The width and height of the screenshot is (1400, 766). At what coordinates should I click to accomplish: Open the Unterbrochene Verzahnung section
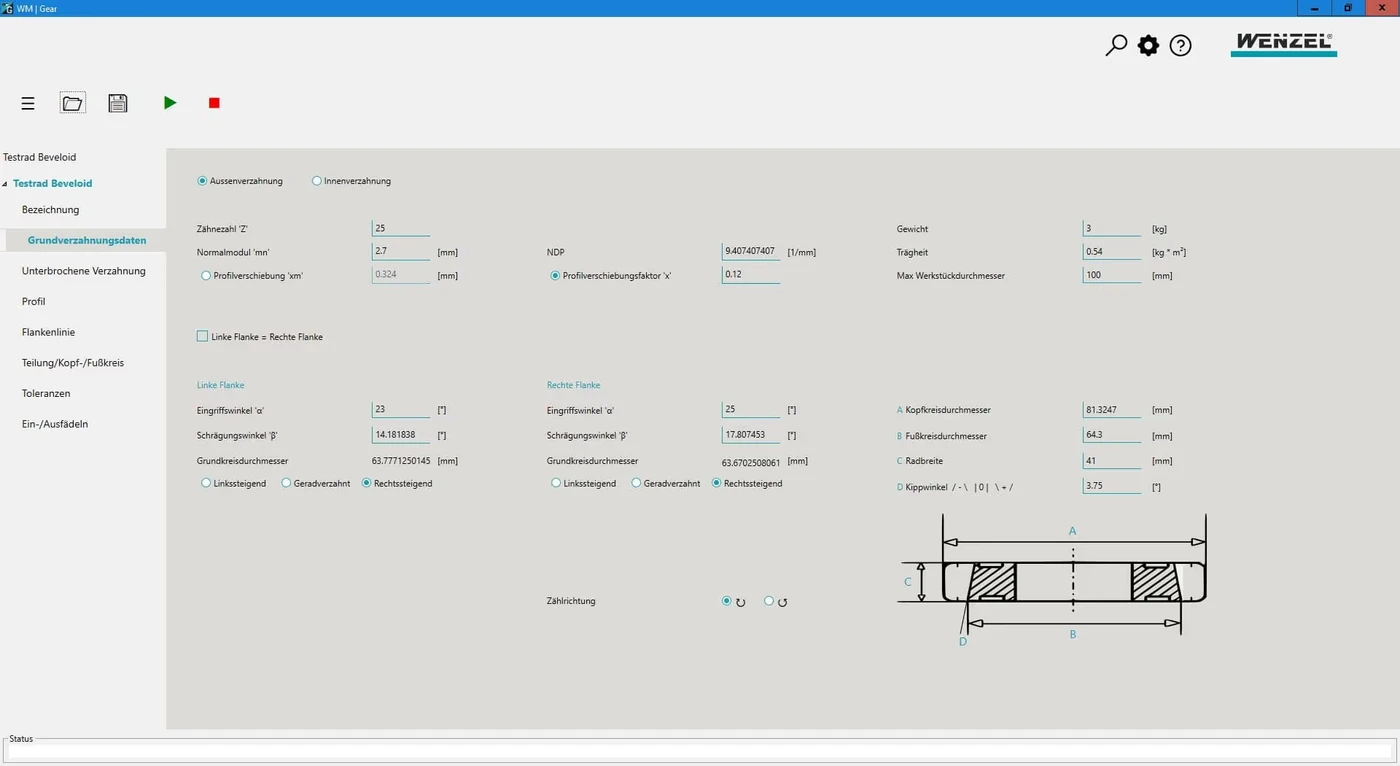(84, 271)
